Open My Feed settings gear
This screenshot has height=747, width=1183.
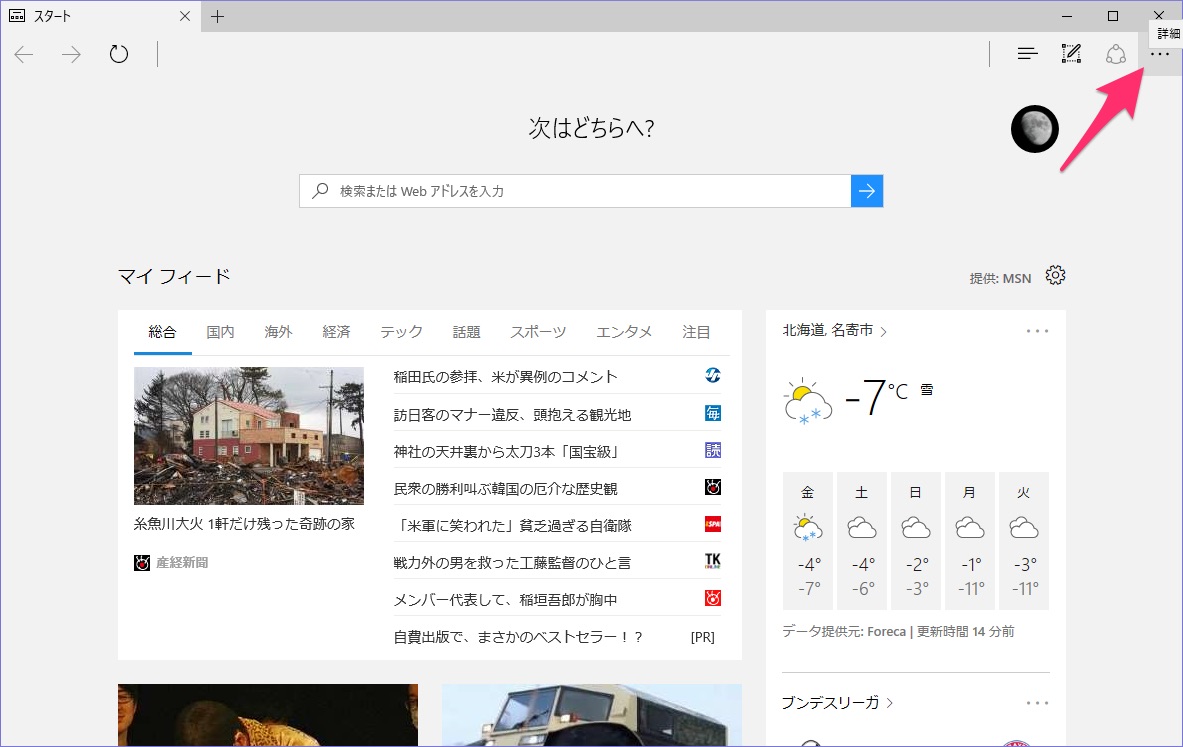1055,275
